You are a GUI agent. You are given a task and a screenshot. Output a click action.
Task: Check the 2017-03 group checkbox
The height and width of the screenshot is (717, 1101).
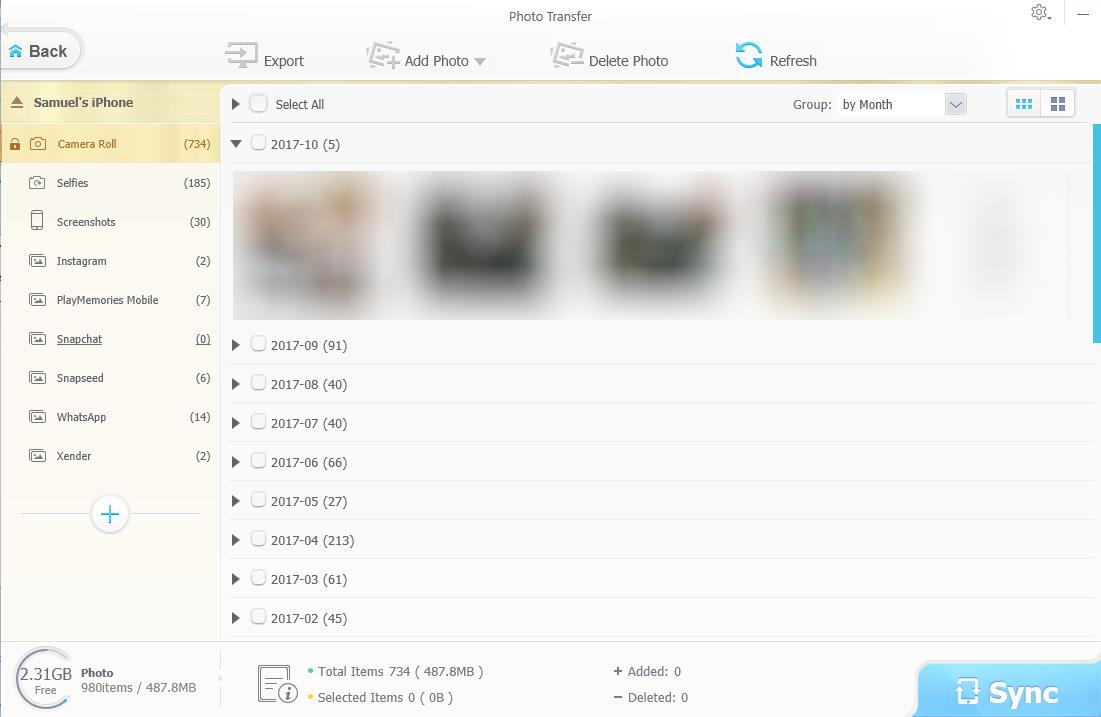coord(258,578)
